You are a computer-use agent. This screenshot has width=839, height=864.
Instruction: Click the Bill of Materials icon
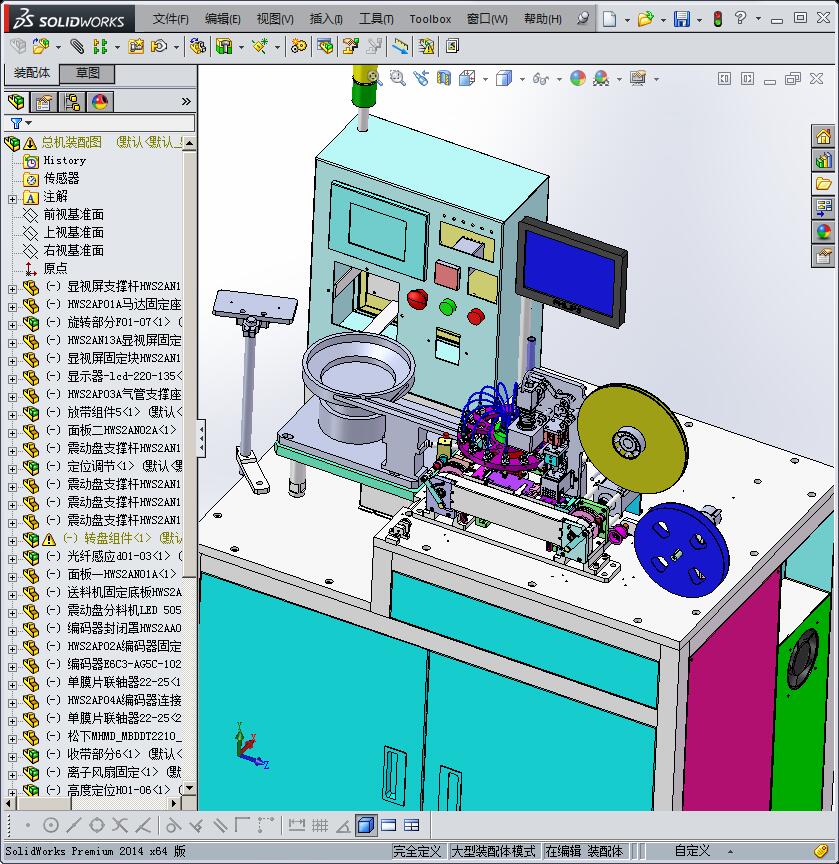[x=324, y=46]
